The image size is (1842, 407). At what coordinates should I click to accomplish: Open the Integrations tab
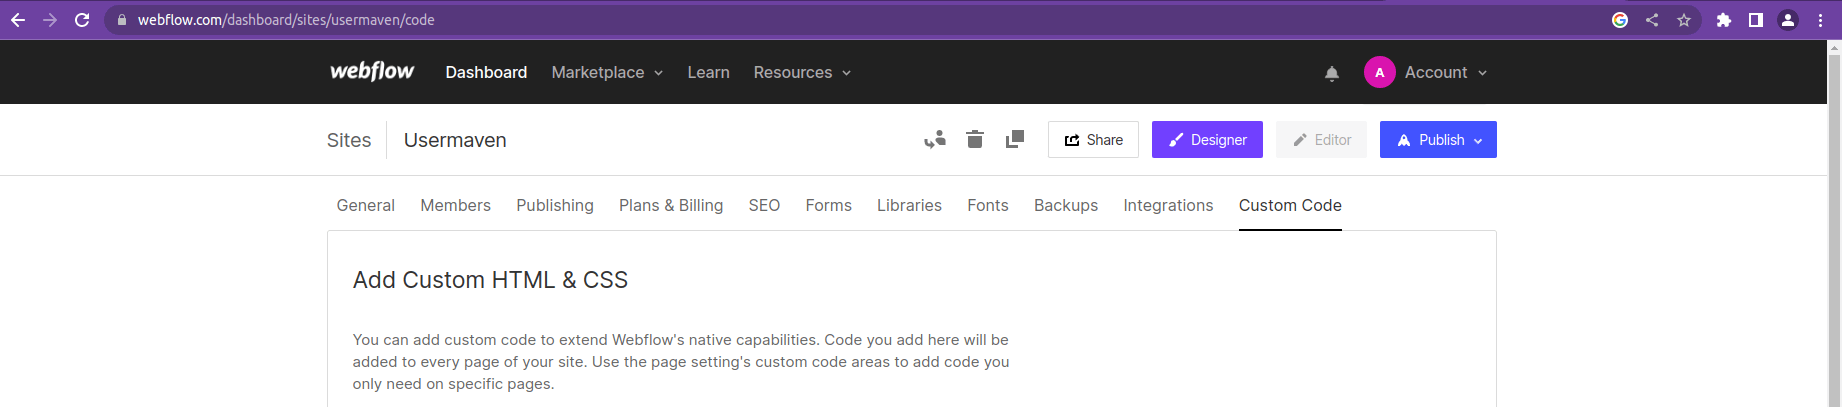pyautogui.click(x=1168, y=205)
